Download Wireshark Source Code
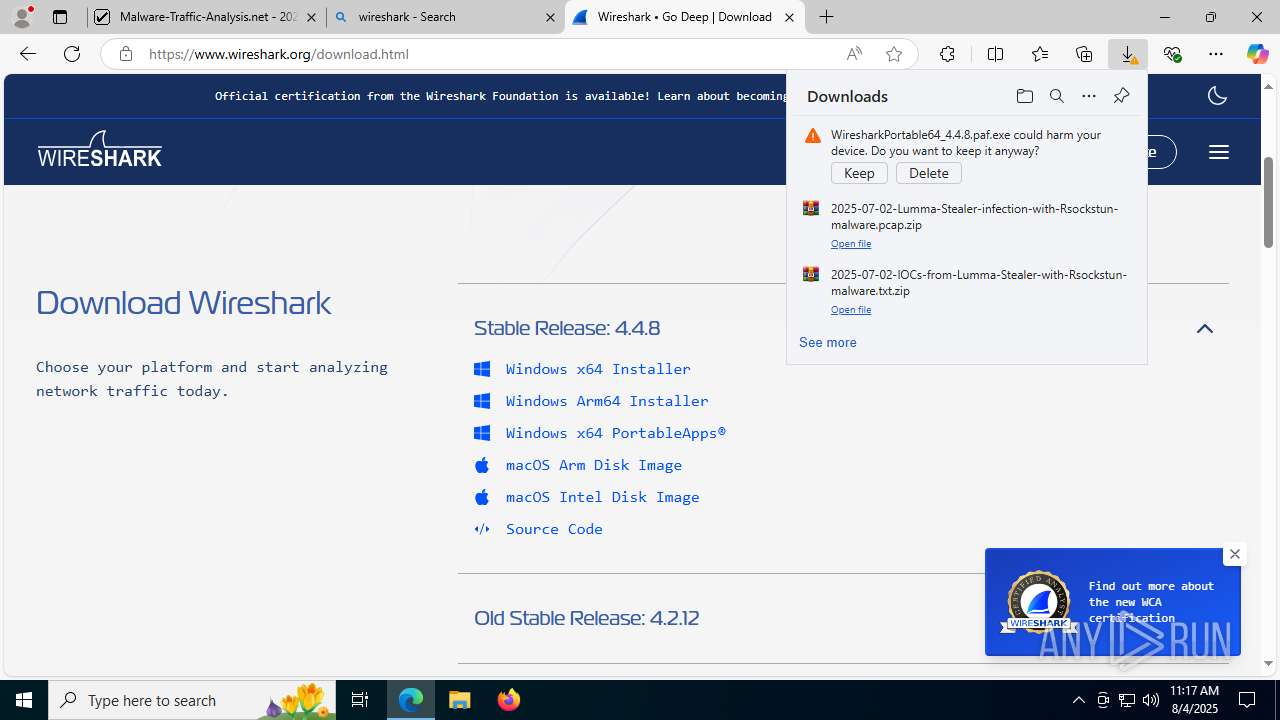Viewport: 1280px width, 720px height. point(554,529)
